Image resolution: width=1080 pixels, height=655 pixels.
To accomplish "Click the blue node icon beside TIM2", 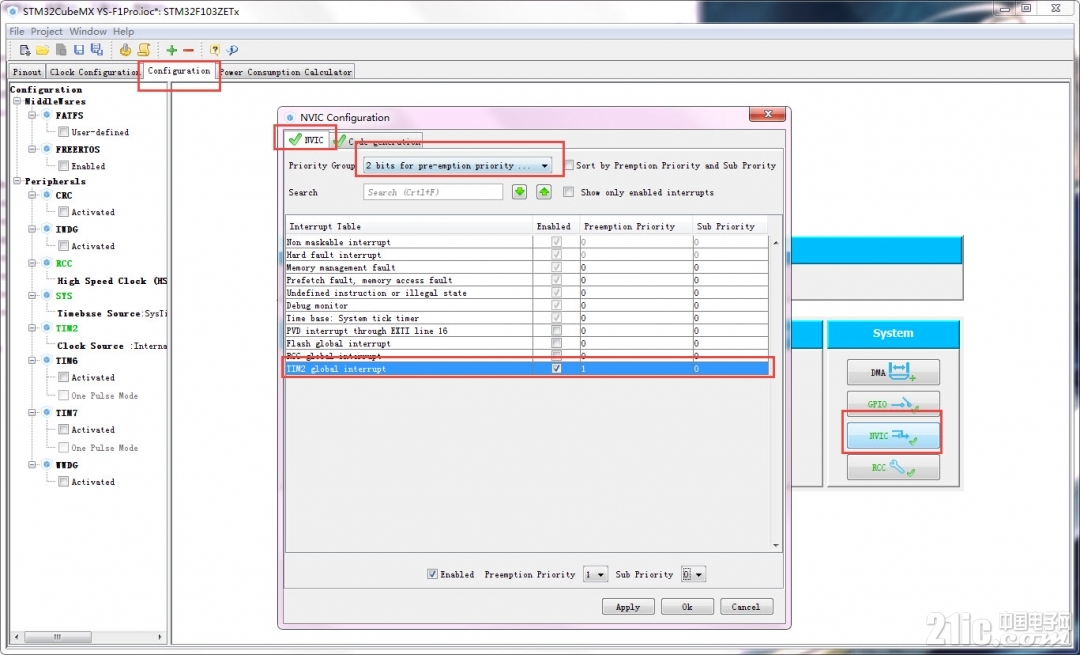I will 47,328.
